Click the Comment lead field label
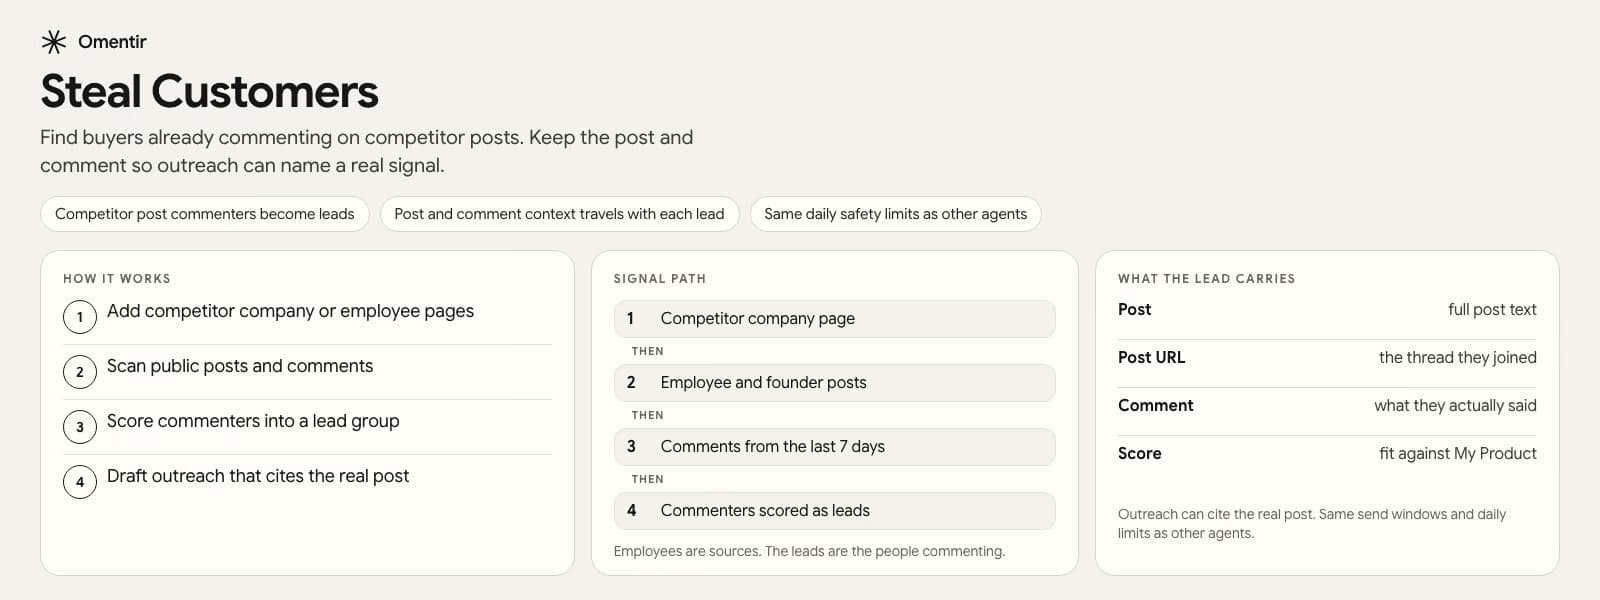The image size is (1600, 600). point(1155,405)
